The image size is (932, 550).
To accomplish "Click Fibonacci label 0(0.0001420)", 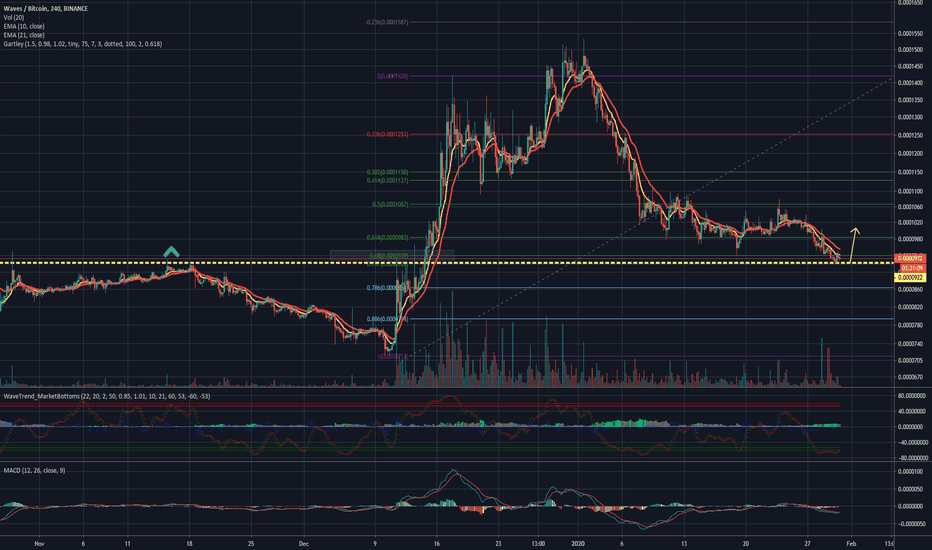I will click(x=392, y=76).
